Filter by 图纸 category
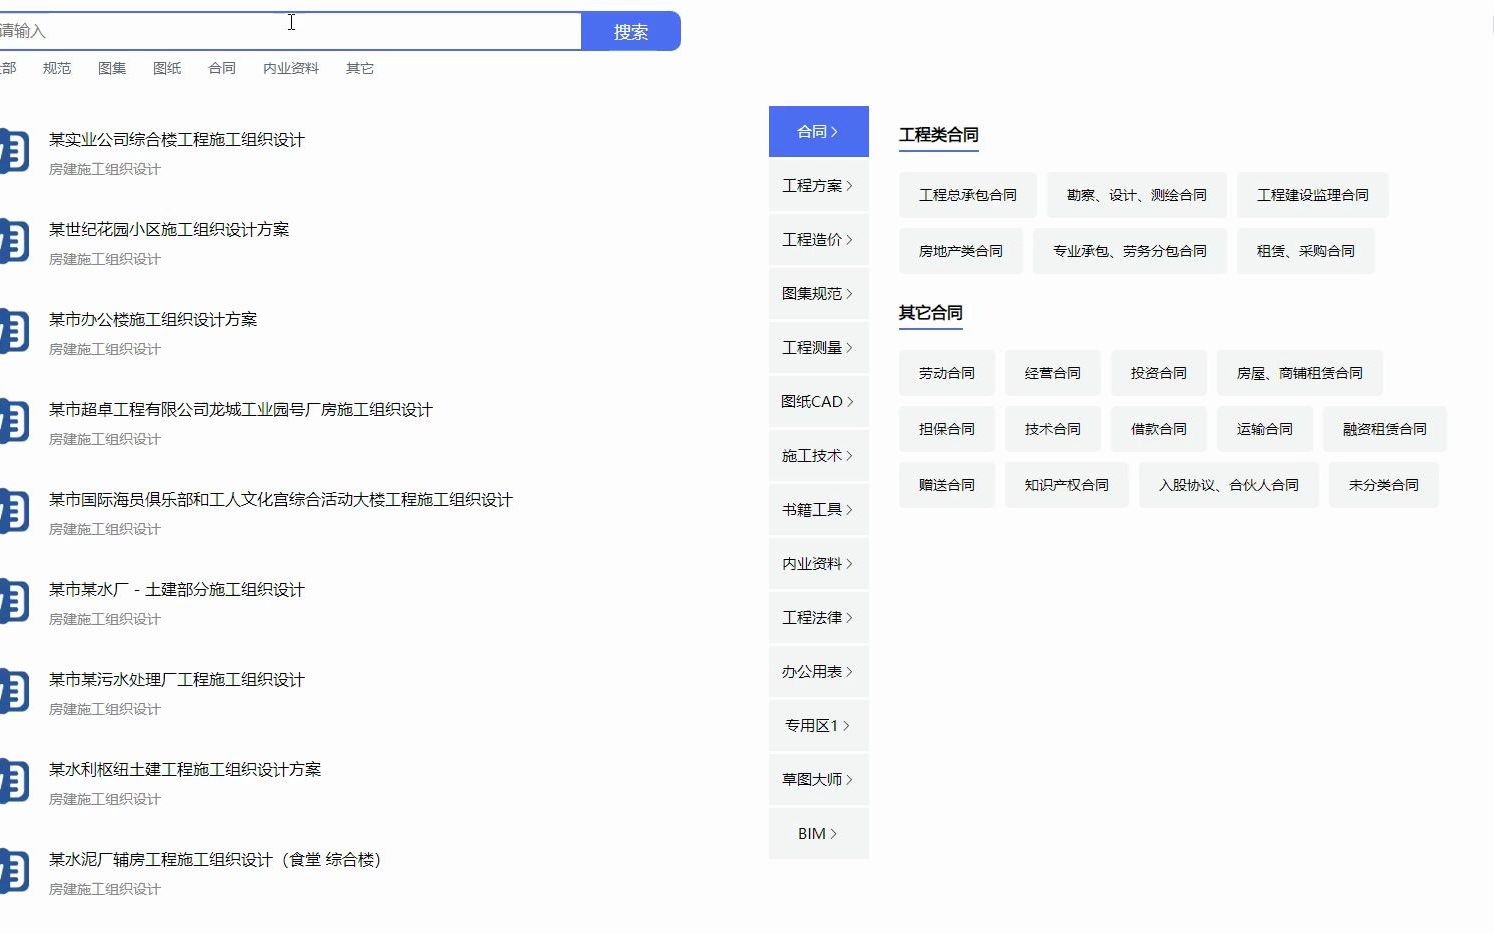Screen dimensions: 1494x934 coord(167,68)
